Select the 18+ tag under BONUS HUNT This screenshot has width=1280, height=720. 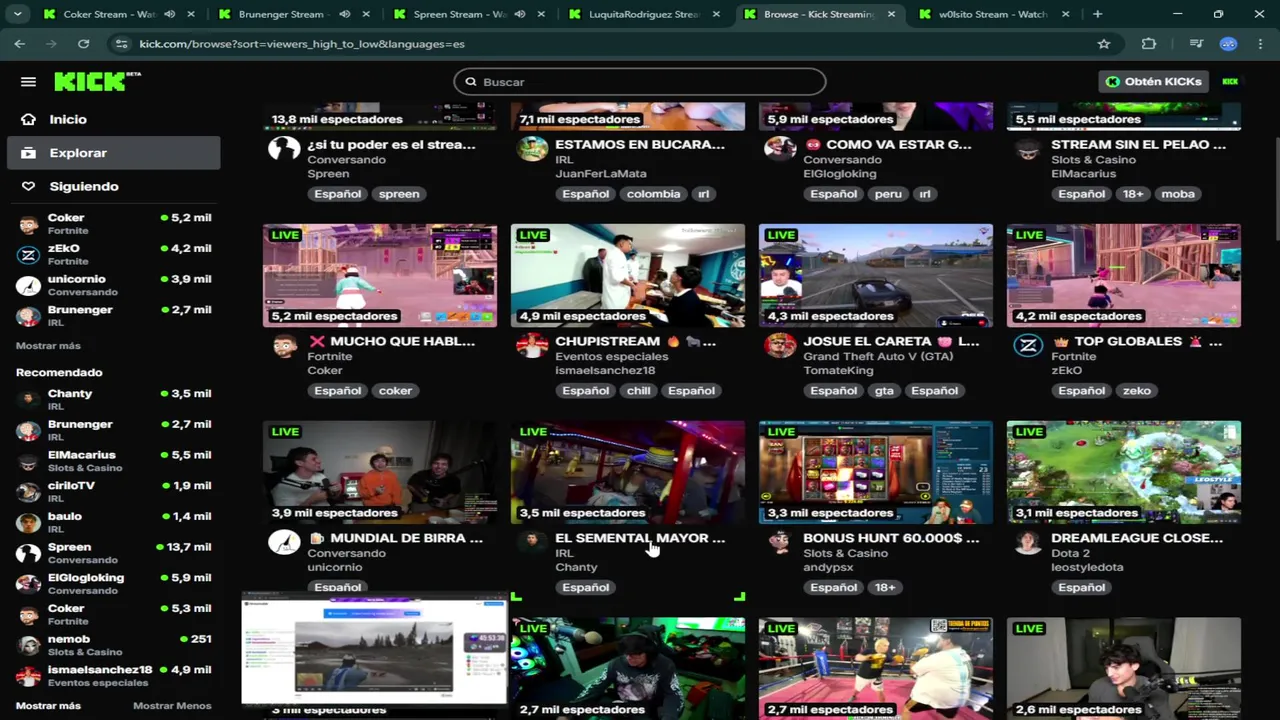[885, 588]
